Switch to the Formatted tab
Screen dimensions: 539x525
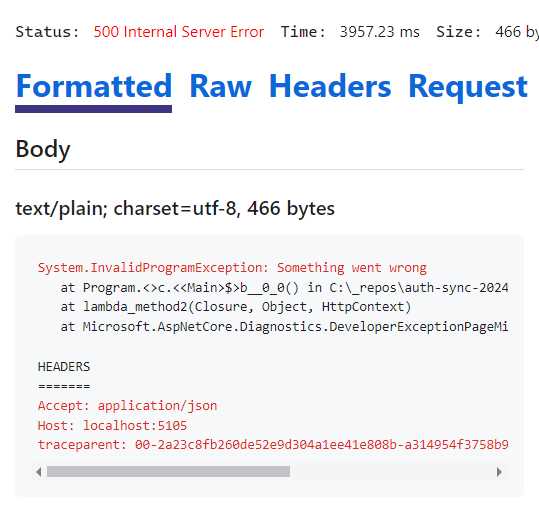coord(94,87)
